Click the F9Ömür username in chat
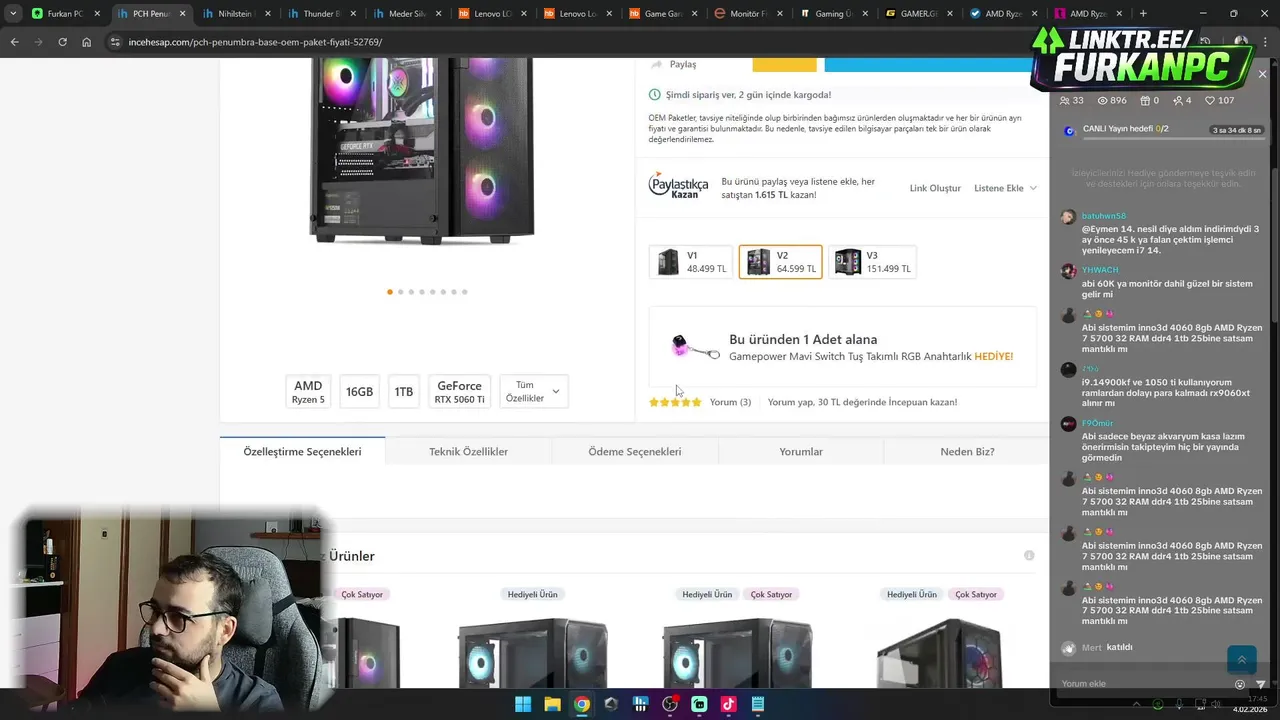Image resolution: width=1280 pixels, height=720 pixels. [1098, 423]
